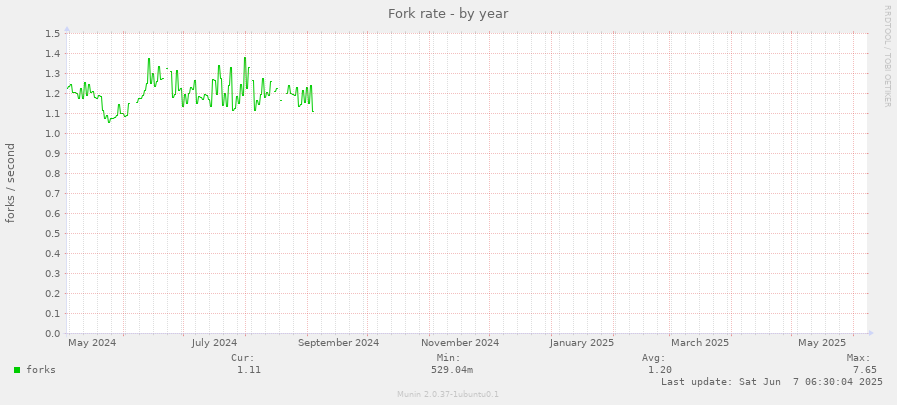Viewport: 897px width, 405px height.
Task: Click the "July 2024" x-axis label
Action: coord(214,343)
